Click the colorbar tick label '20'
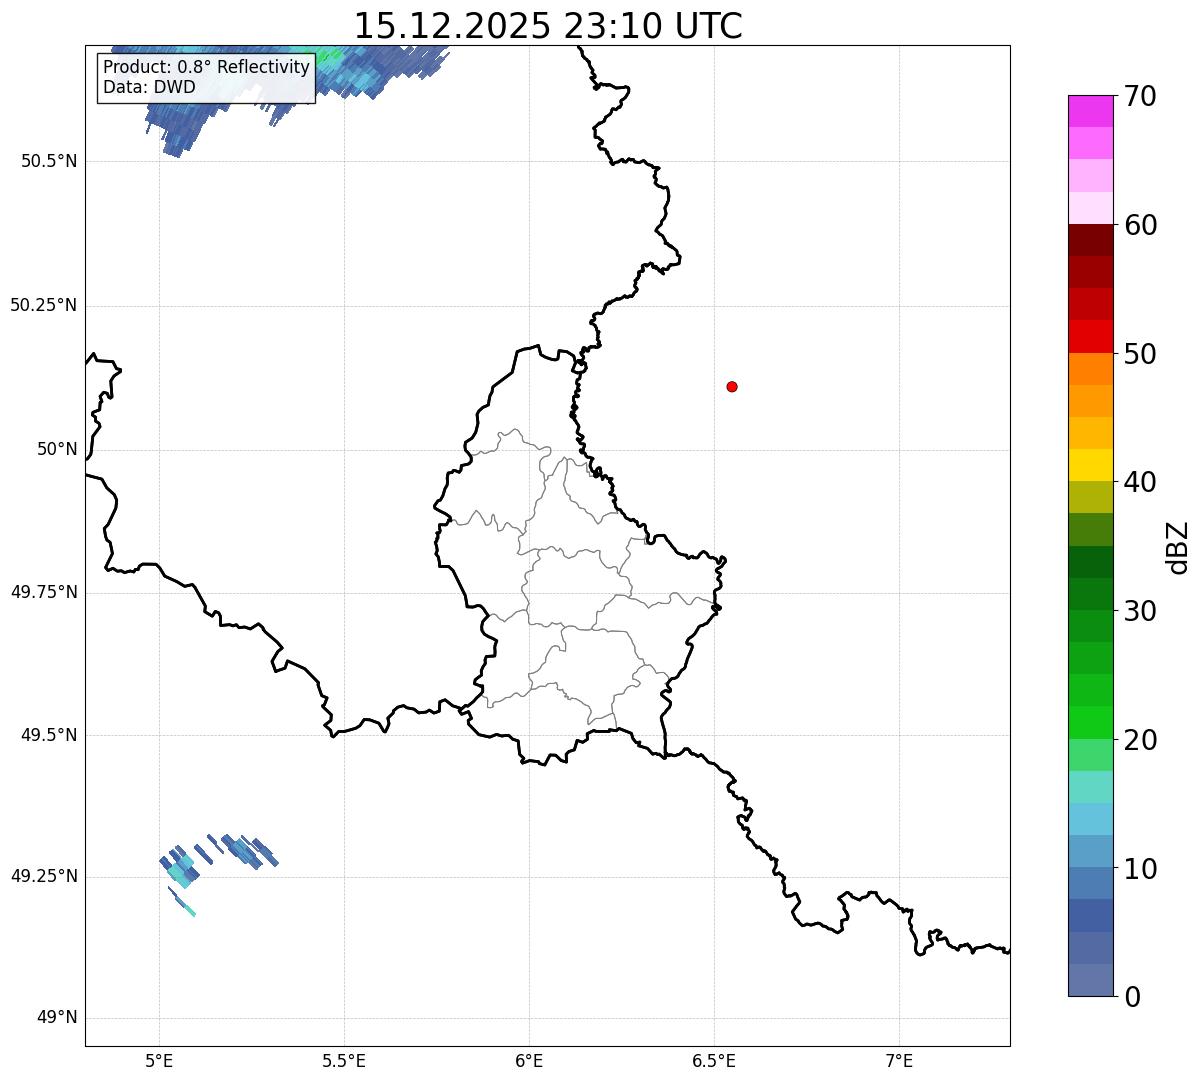The height and width of the screenshot is (1081, 1202). 1140,740
